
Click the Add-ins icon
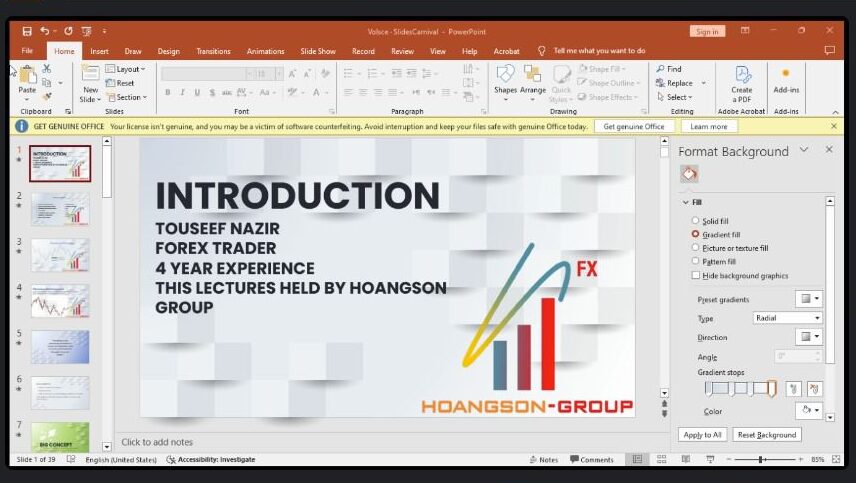click(786, 75)
